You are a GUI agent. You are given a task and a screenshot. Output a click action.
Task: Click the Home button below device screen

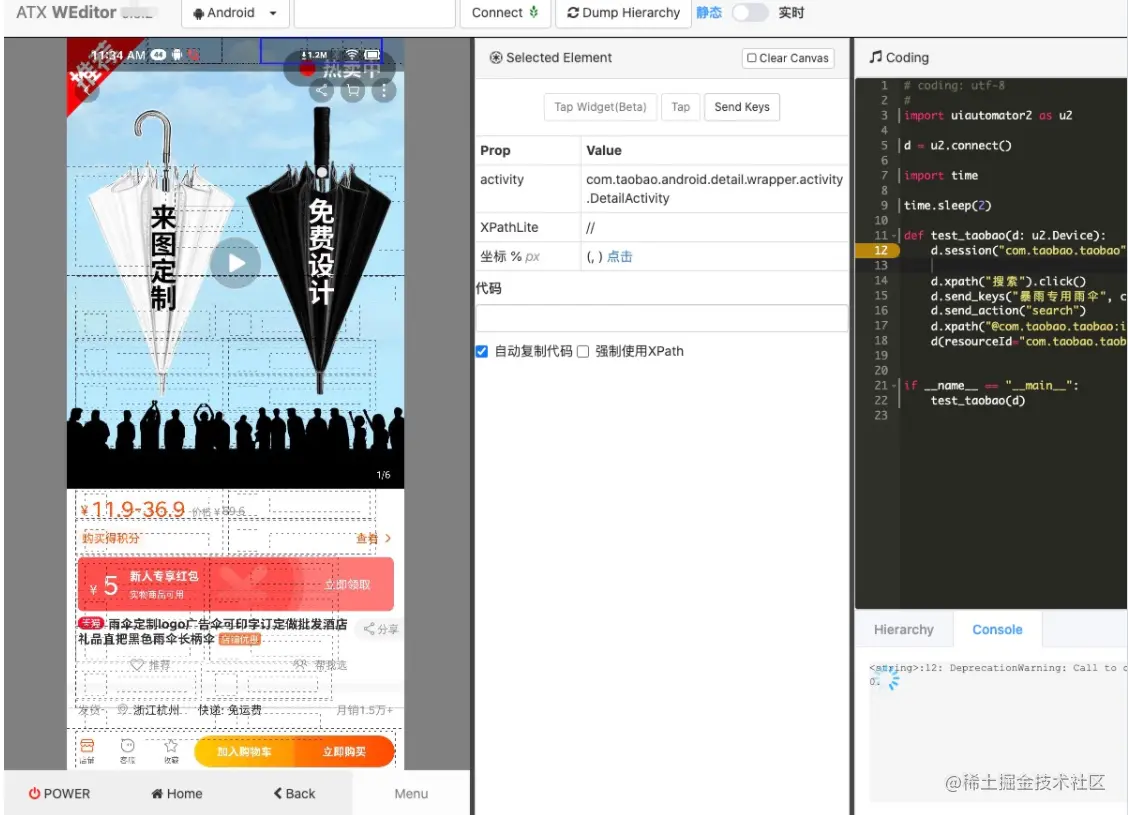click(176, 793)
